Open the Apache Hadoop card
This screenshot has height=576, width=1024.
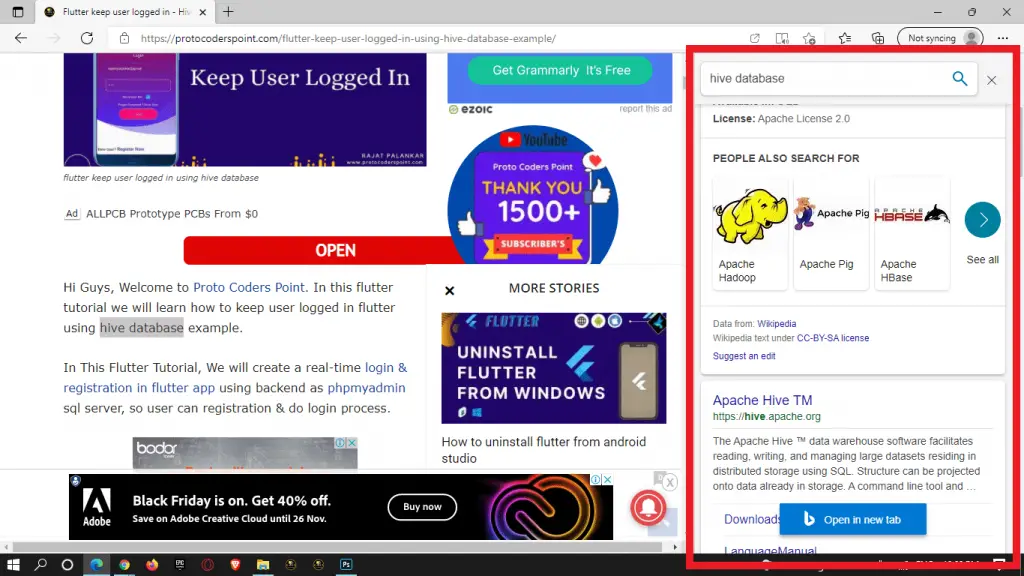pos(750,233)
